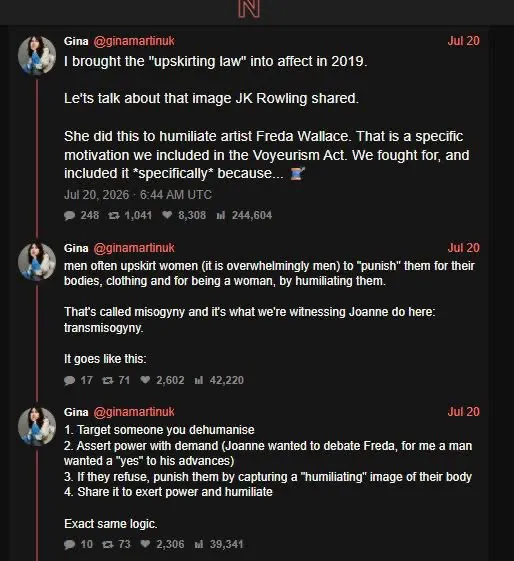The width and height of the screenshot is (514, 561).
Task: Click the heart icon showing 2,306
Action: click(x=145, y=544)
